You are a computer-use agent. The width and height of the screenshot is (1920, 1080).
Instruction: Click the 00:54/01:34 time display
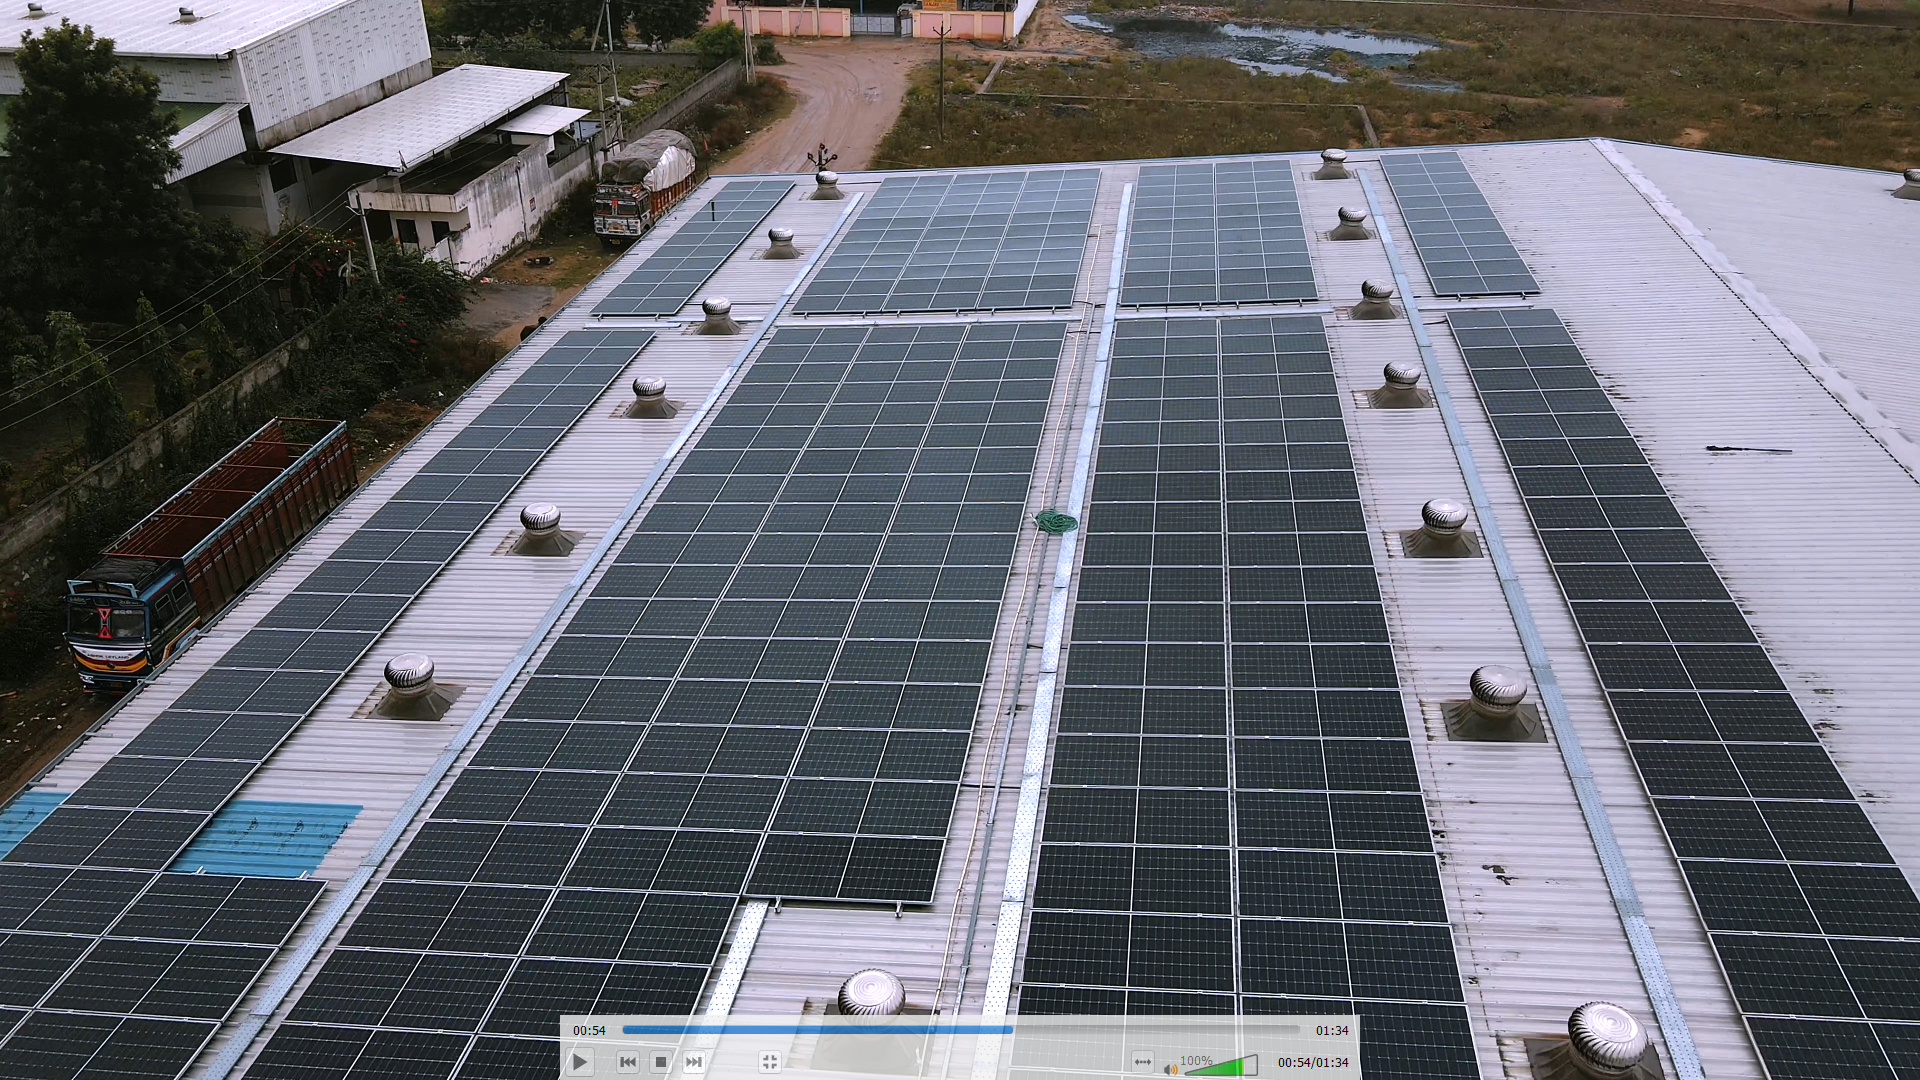(x=1312, y=1062)
